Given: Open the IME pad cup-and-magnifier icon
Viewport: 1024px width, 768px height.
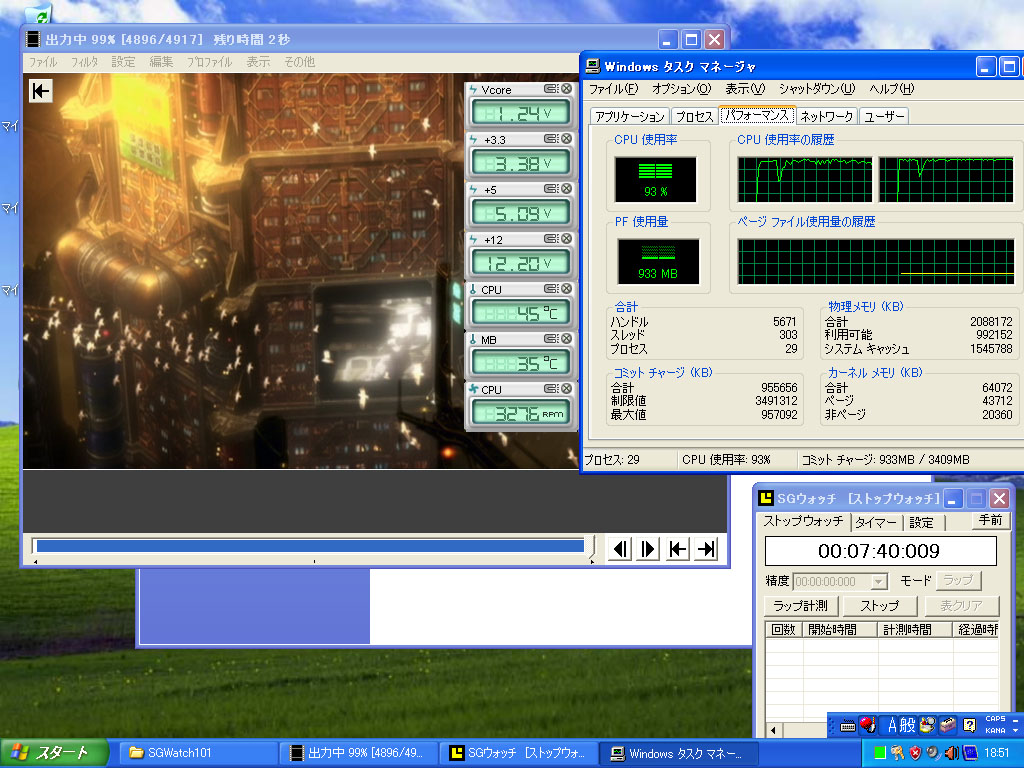Looking at the screenshot, I should click(x=927, y=725).
